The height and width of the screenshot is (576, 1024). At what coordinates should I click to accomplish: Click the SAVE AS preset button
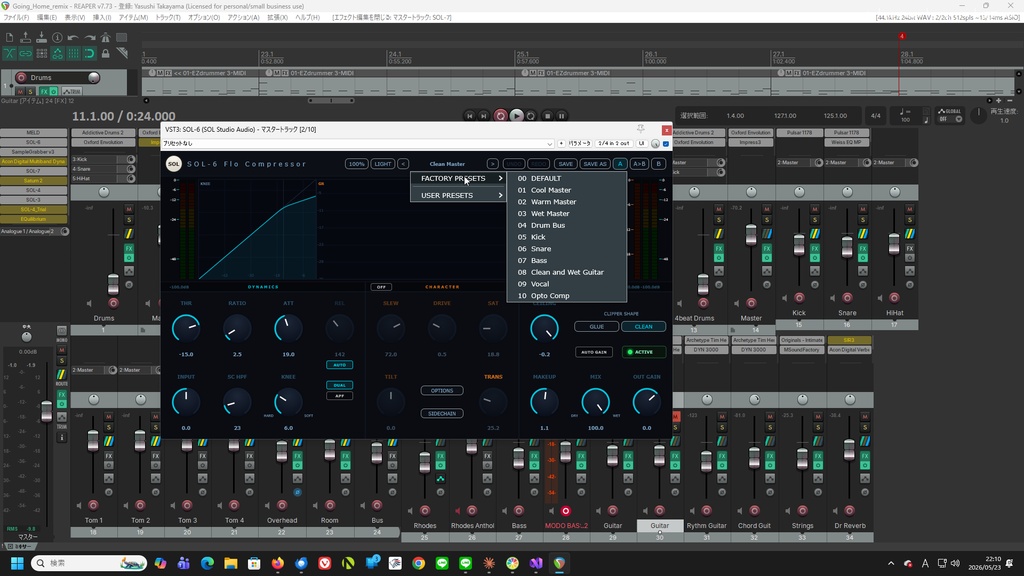(x=595, y=164)
